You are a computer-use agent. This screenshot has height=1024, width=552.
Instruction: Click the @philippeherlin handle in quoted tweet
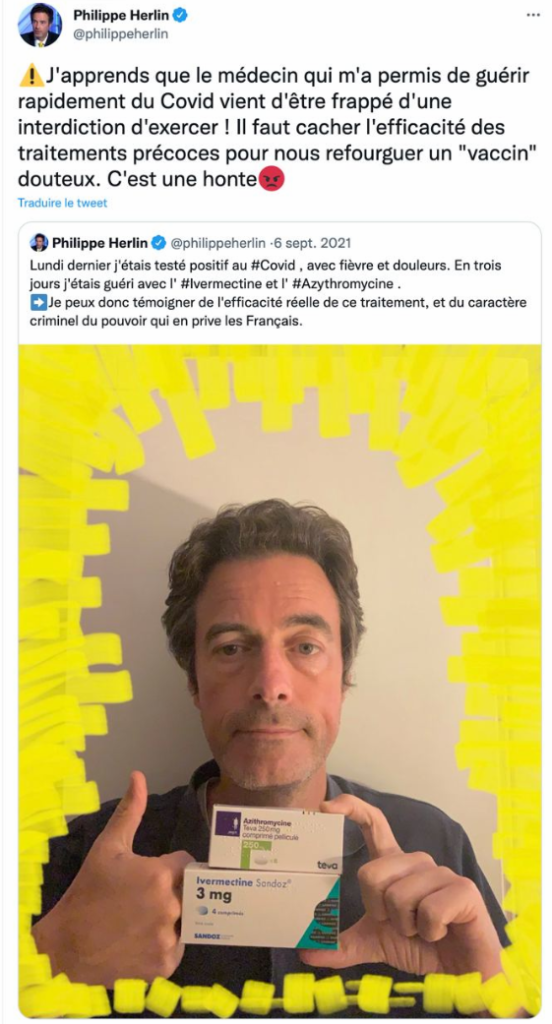point(218,244)
